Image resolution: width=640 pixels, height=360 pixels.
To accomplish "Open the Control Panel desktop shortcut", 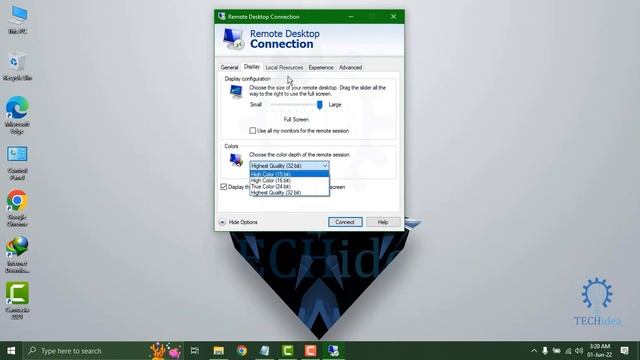I will [x=17, y=163].
